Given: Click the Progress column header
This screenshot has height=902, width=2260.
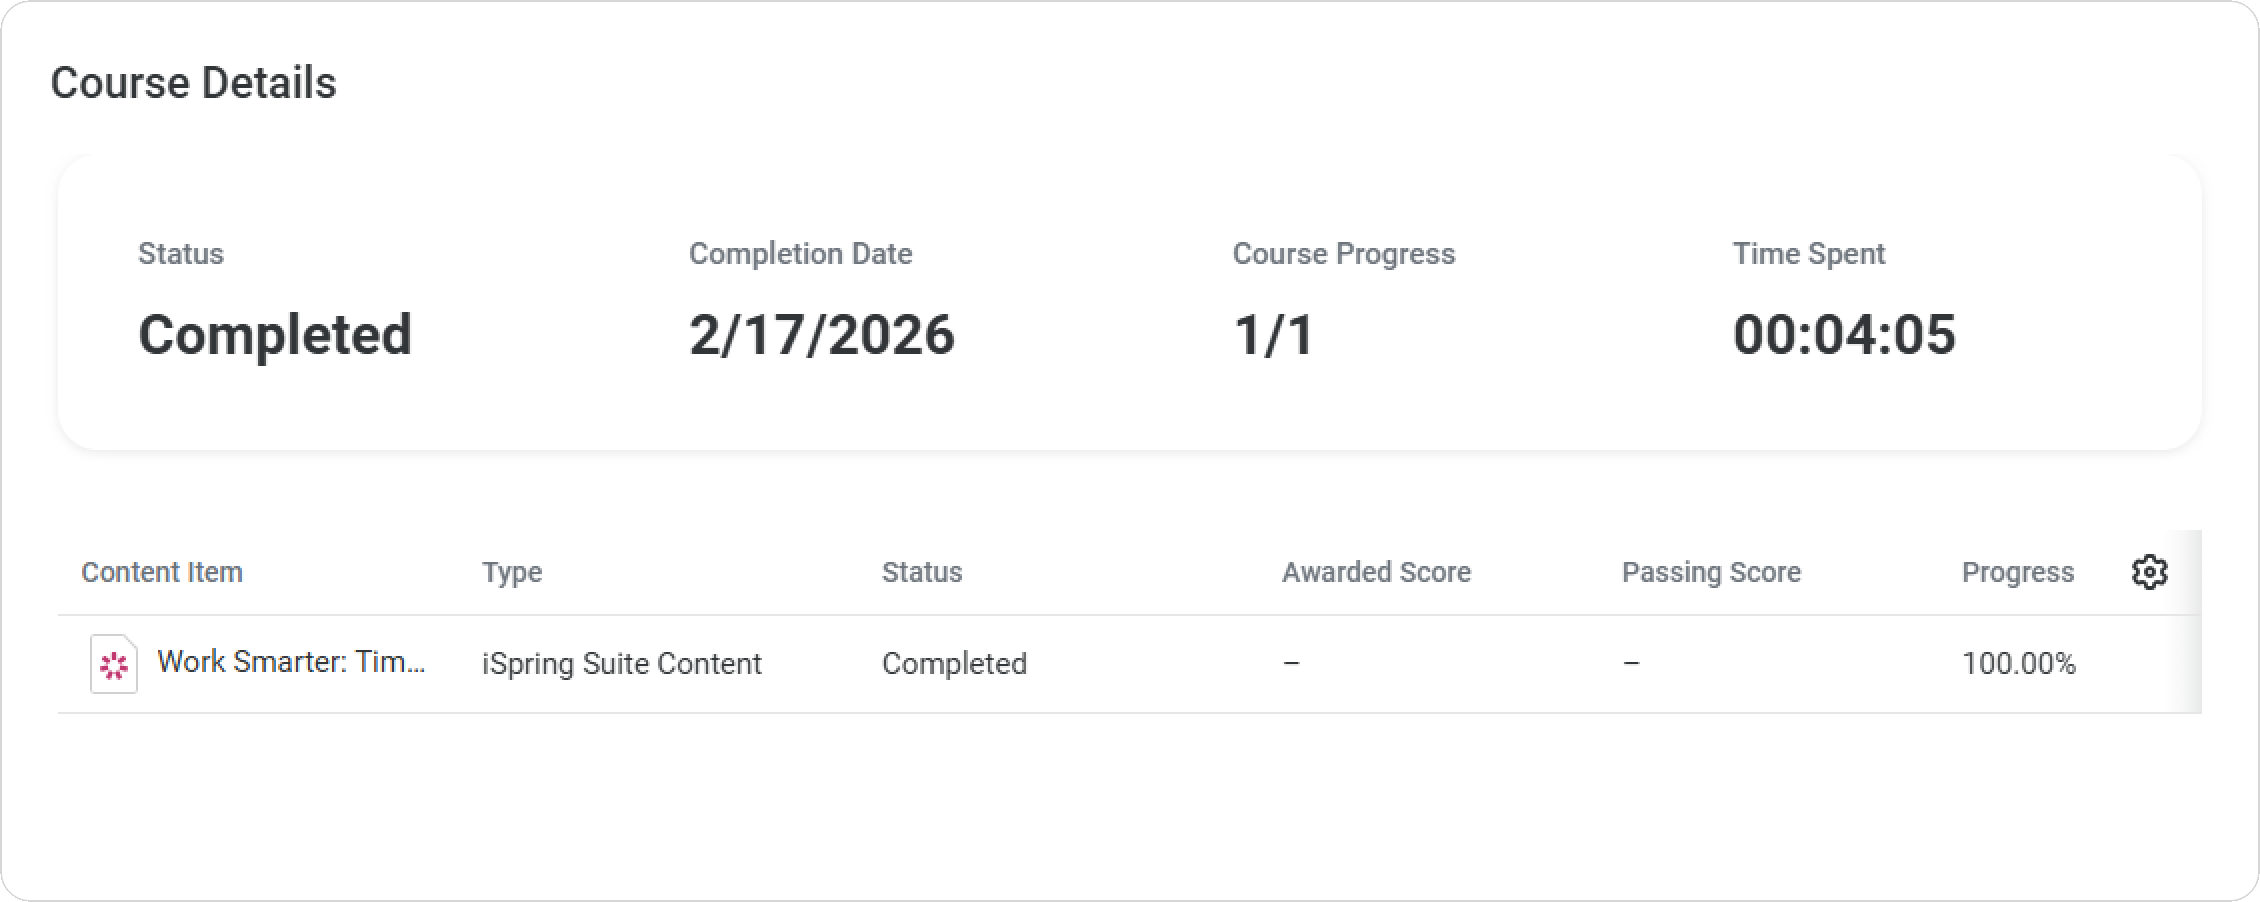Looking at the screenshot, I should (x=2018, y=572).
